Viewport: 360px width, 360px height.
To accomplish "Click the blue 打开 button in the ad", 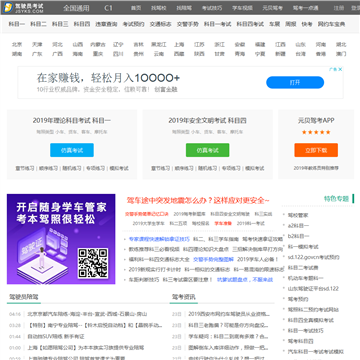I will click(x=295, y=82).
